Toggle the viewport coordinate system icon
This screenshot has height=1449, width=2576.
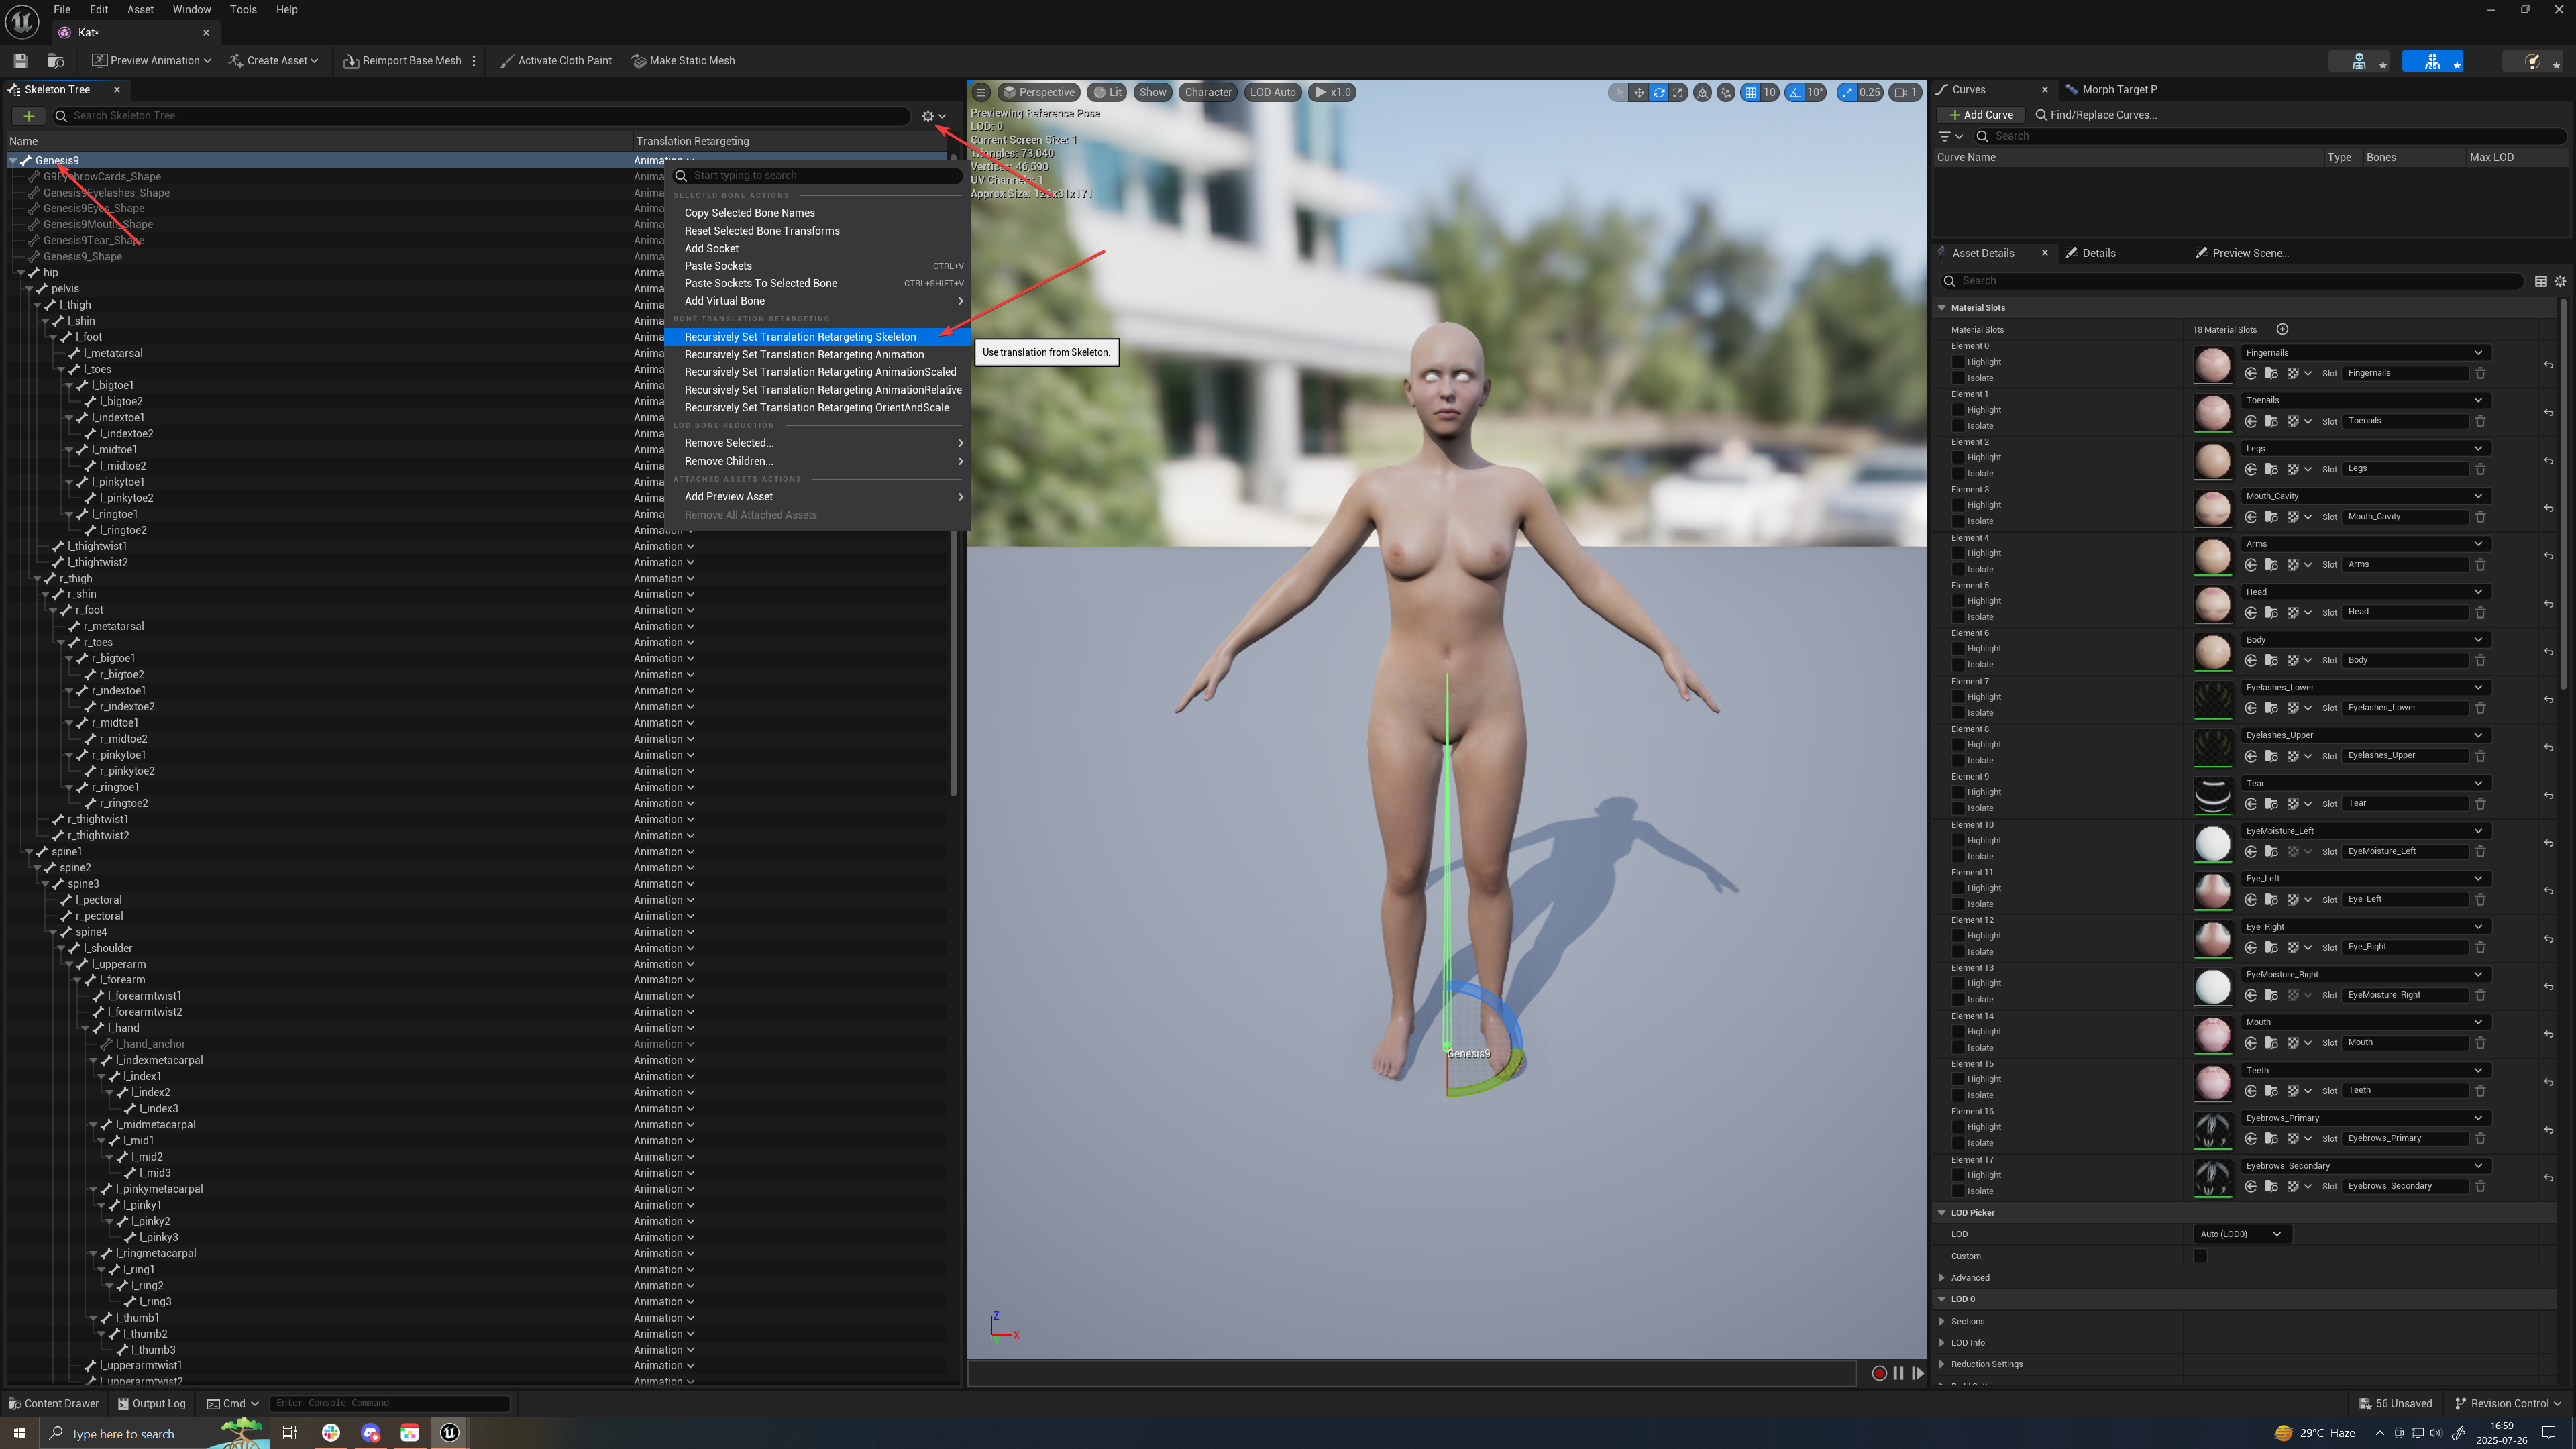tap(1702, 92)
